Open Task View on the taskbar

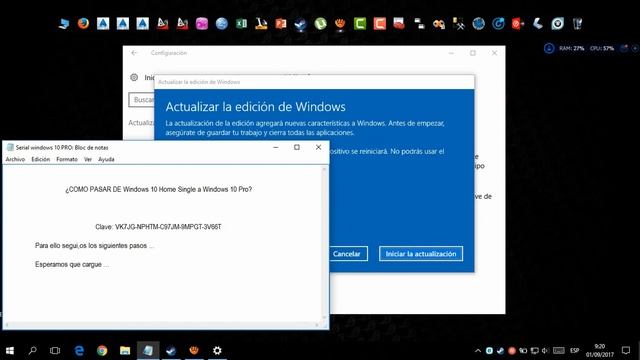(x=55, y=351)
